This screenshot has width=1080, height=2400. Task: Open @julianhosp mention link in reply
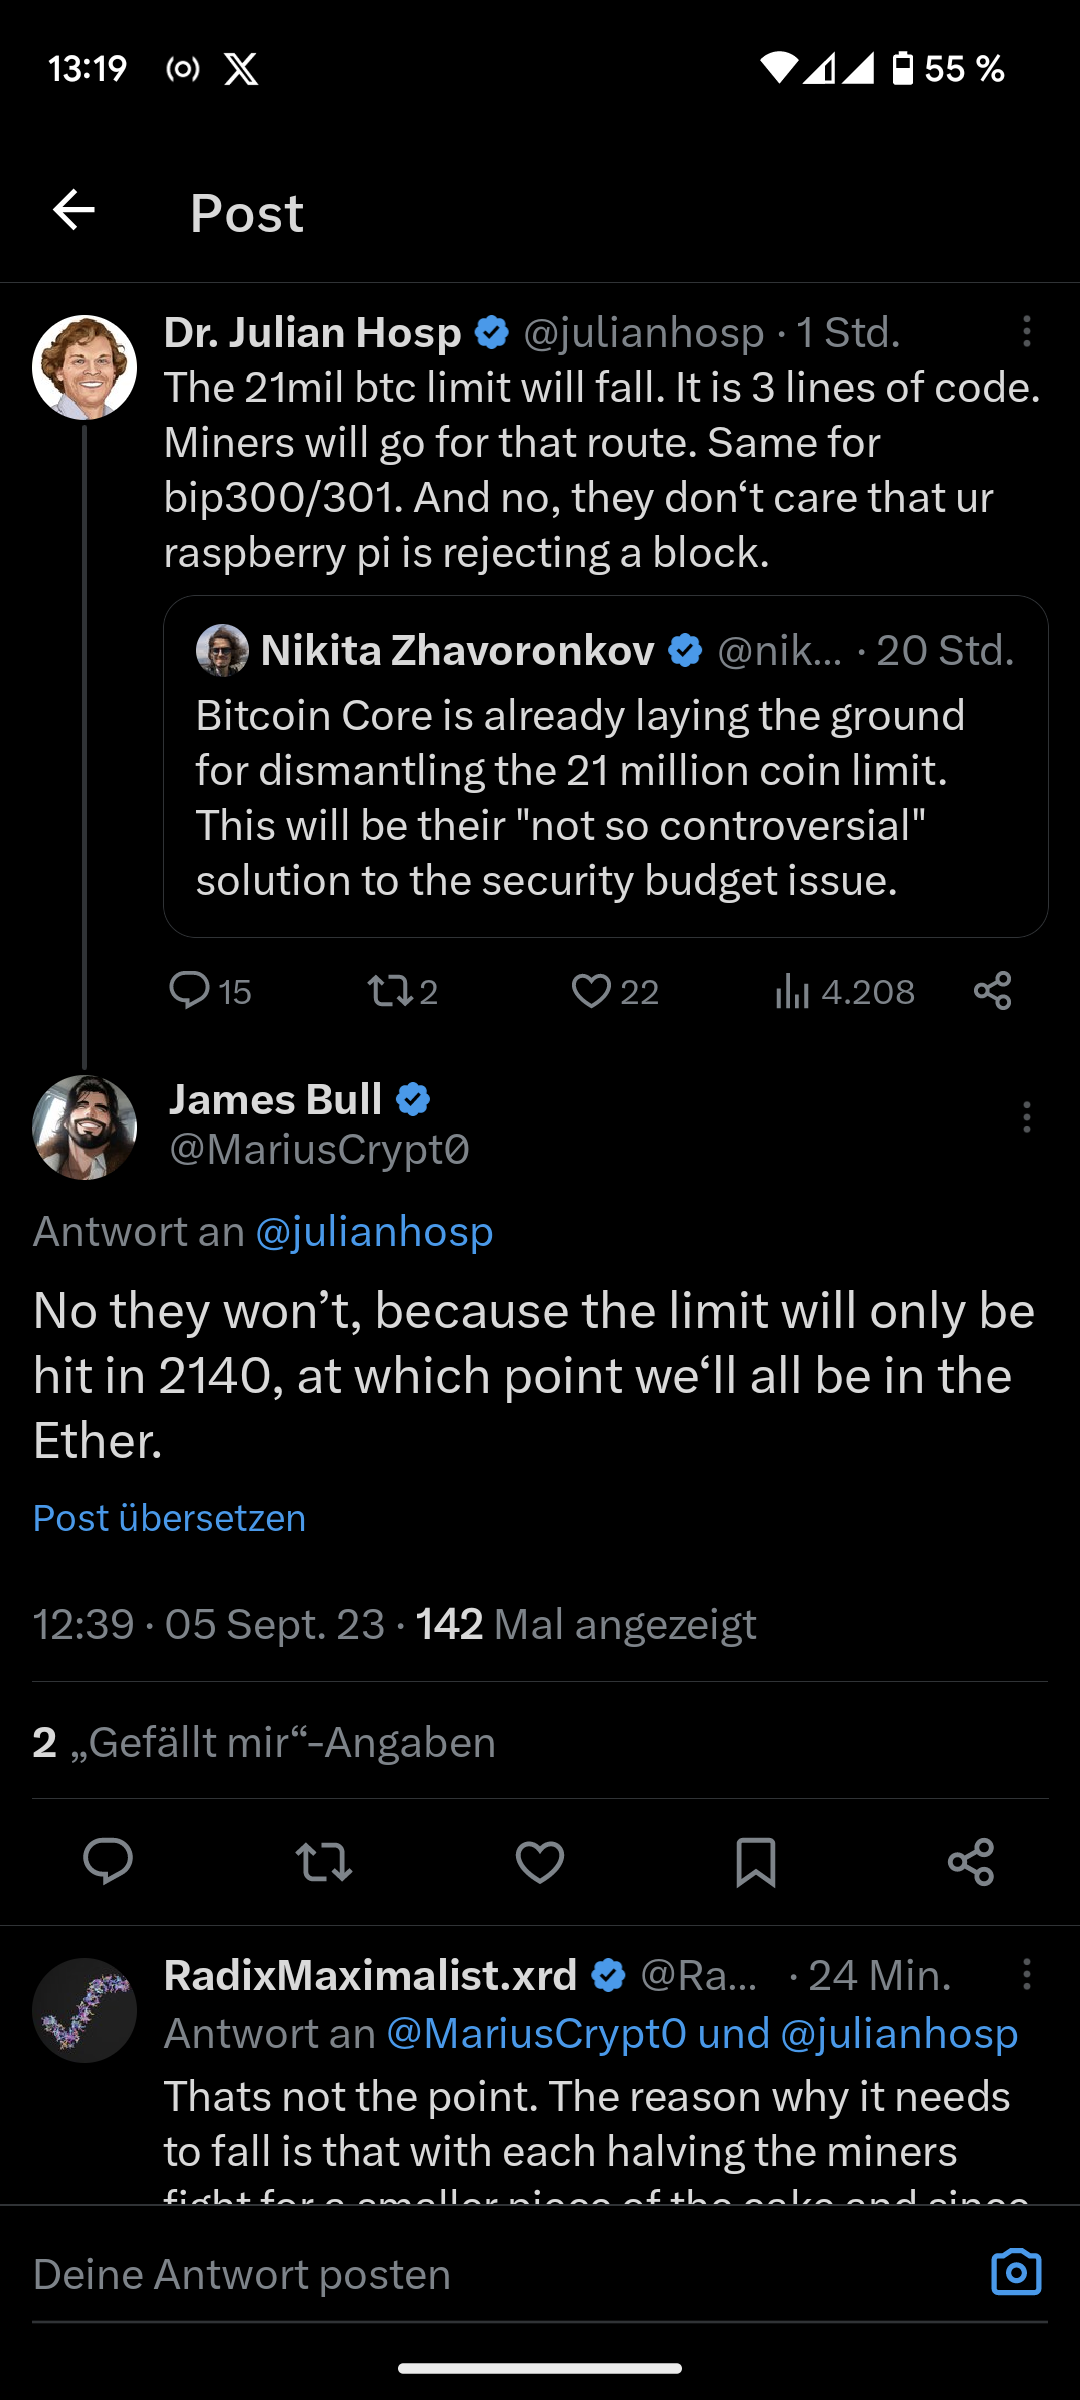tap(374, 1232)
